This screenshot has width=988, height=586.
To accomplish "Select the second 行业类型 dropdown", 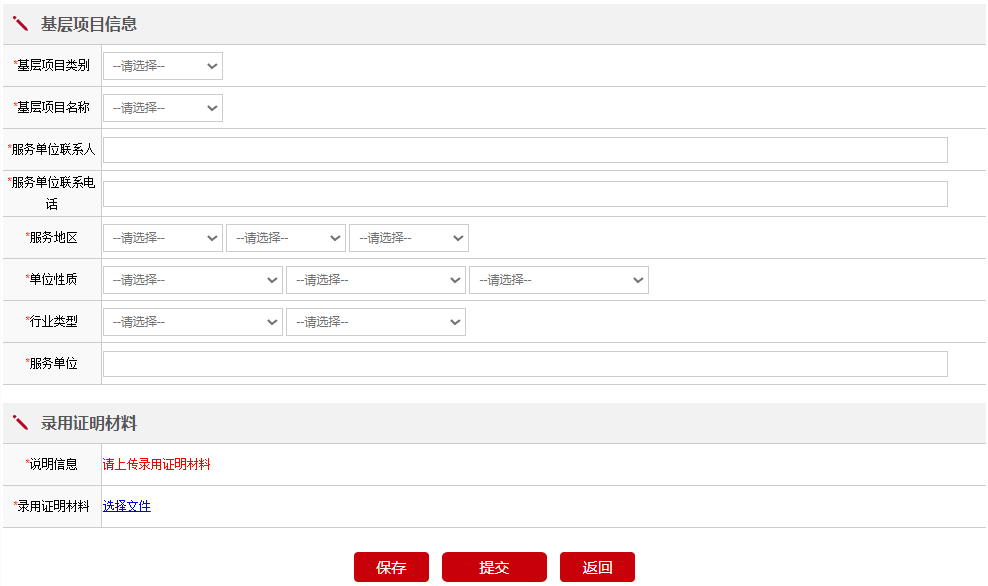I will [376, 322].
